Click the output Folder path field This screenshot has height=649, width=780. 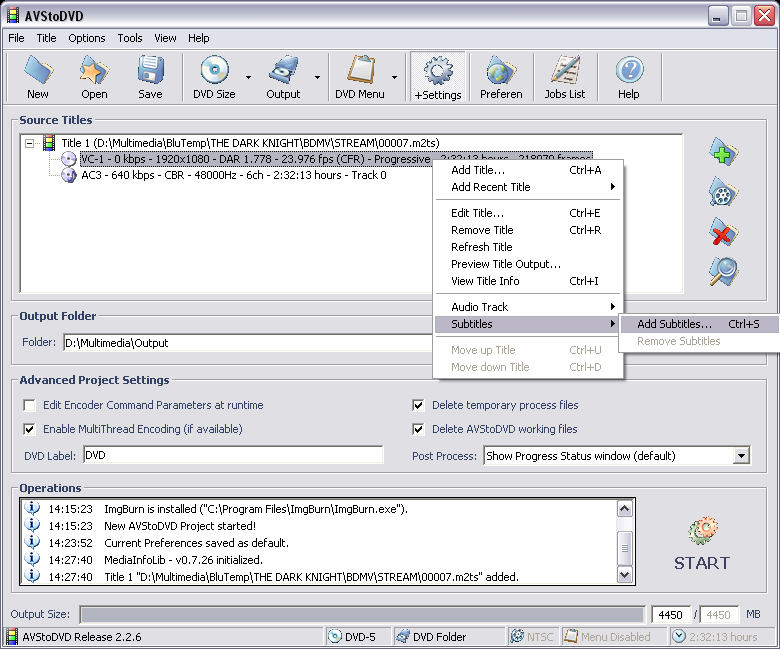(x=248, y=343)
